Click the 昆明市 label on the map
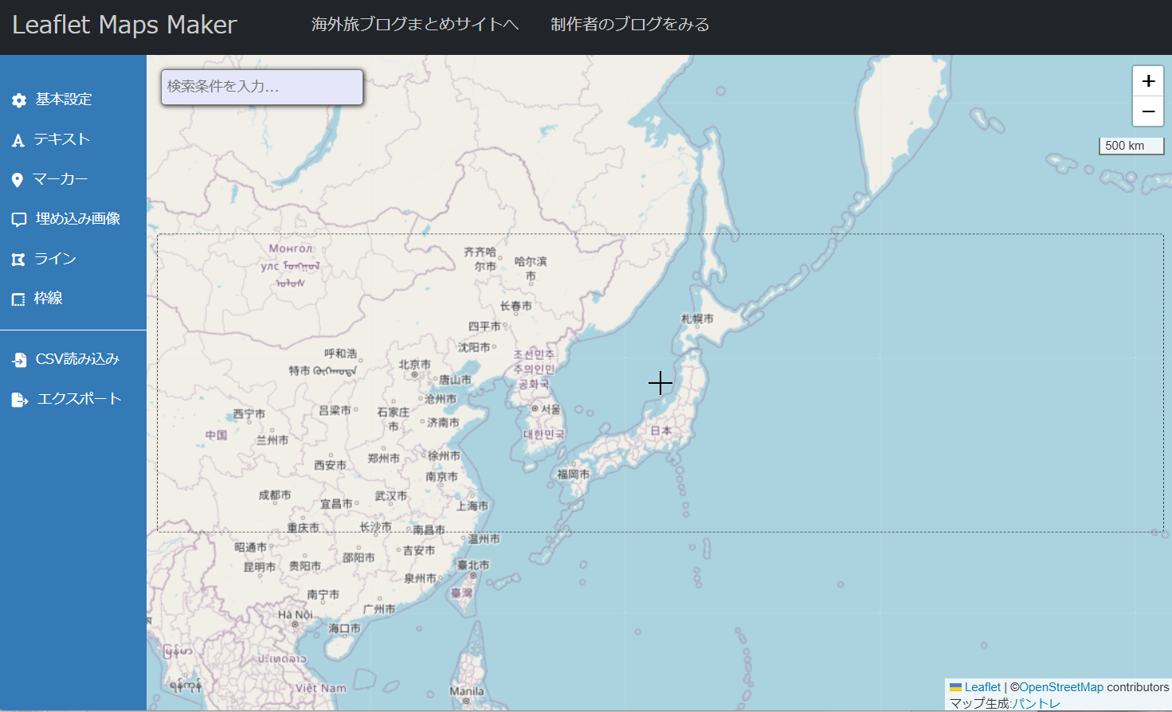The height and width of the screenshot is (712, 1172). click(259, 567)
